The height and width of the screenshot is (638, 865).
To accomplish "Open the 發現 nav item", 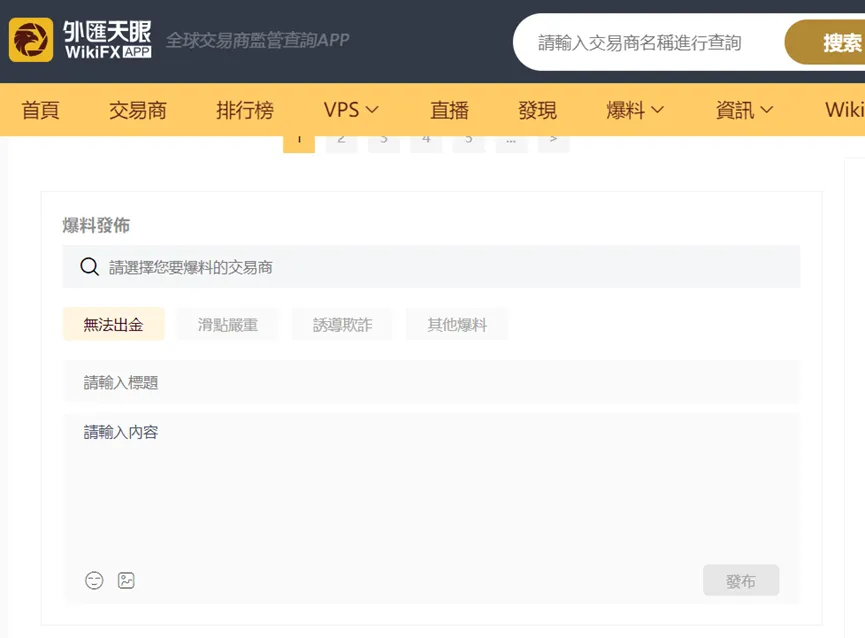I will point(537,110).
